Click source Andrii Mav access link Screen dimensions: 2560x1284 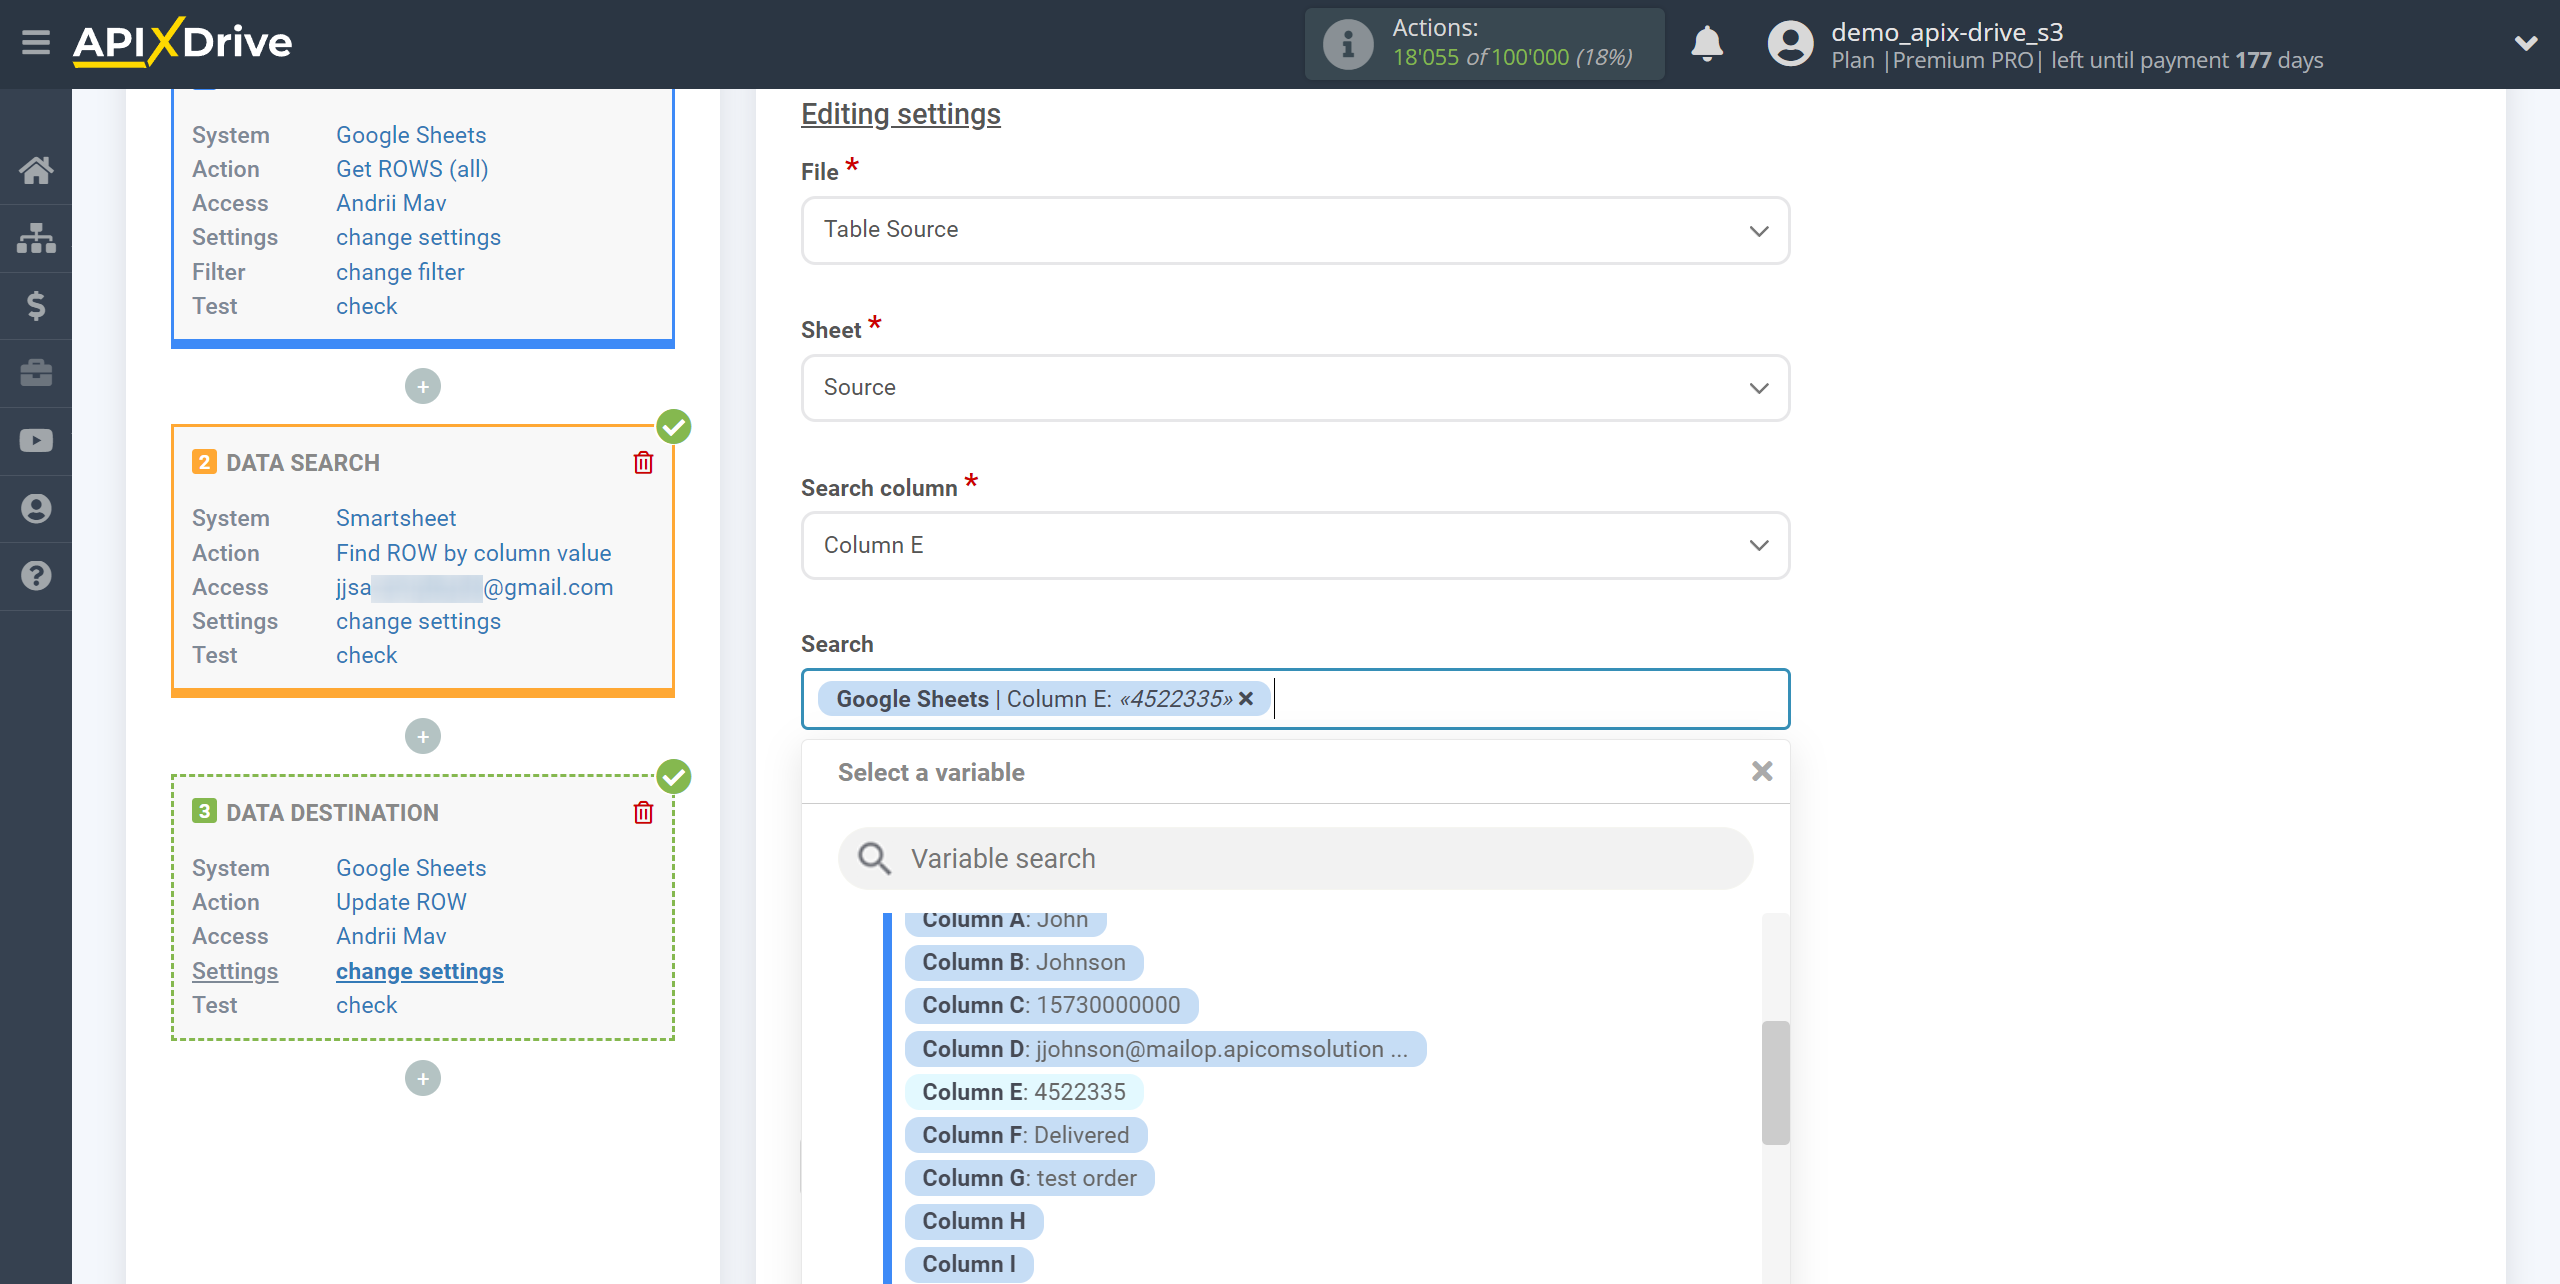click(391, 203)
